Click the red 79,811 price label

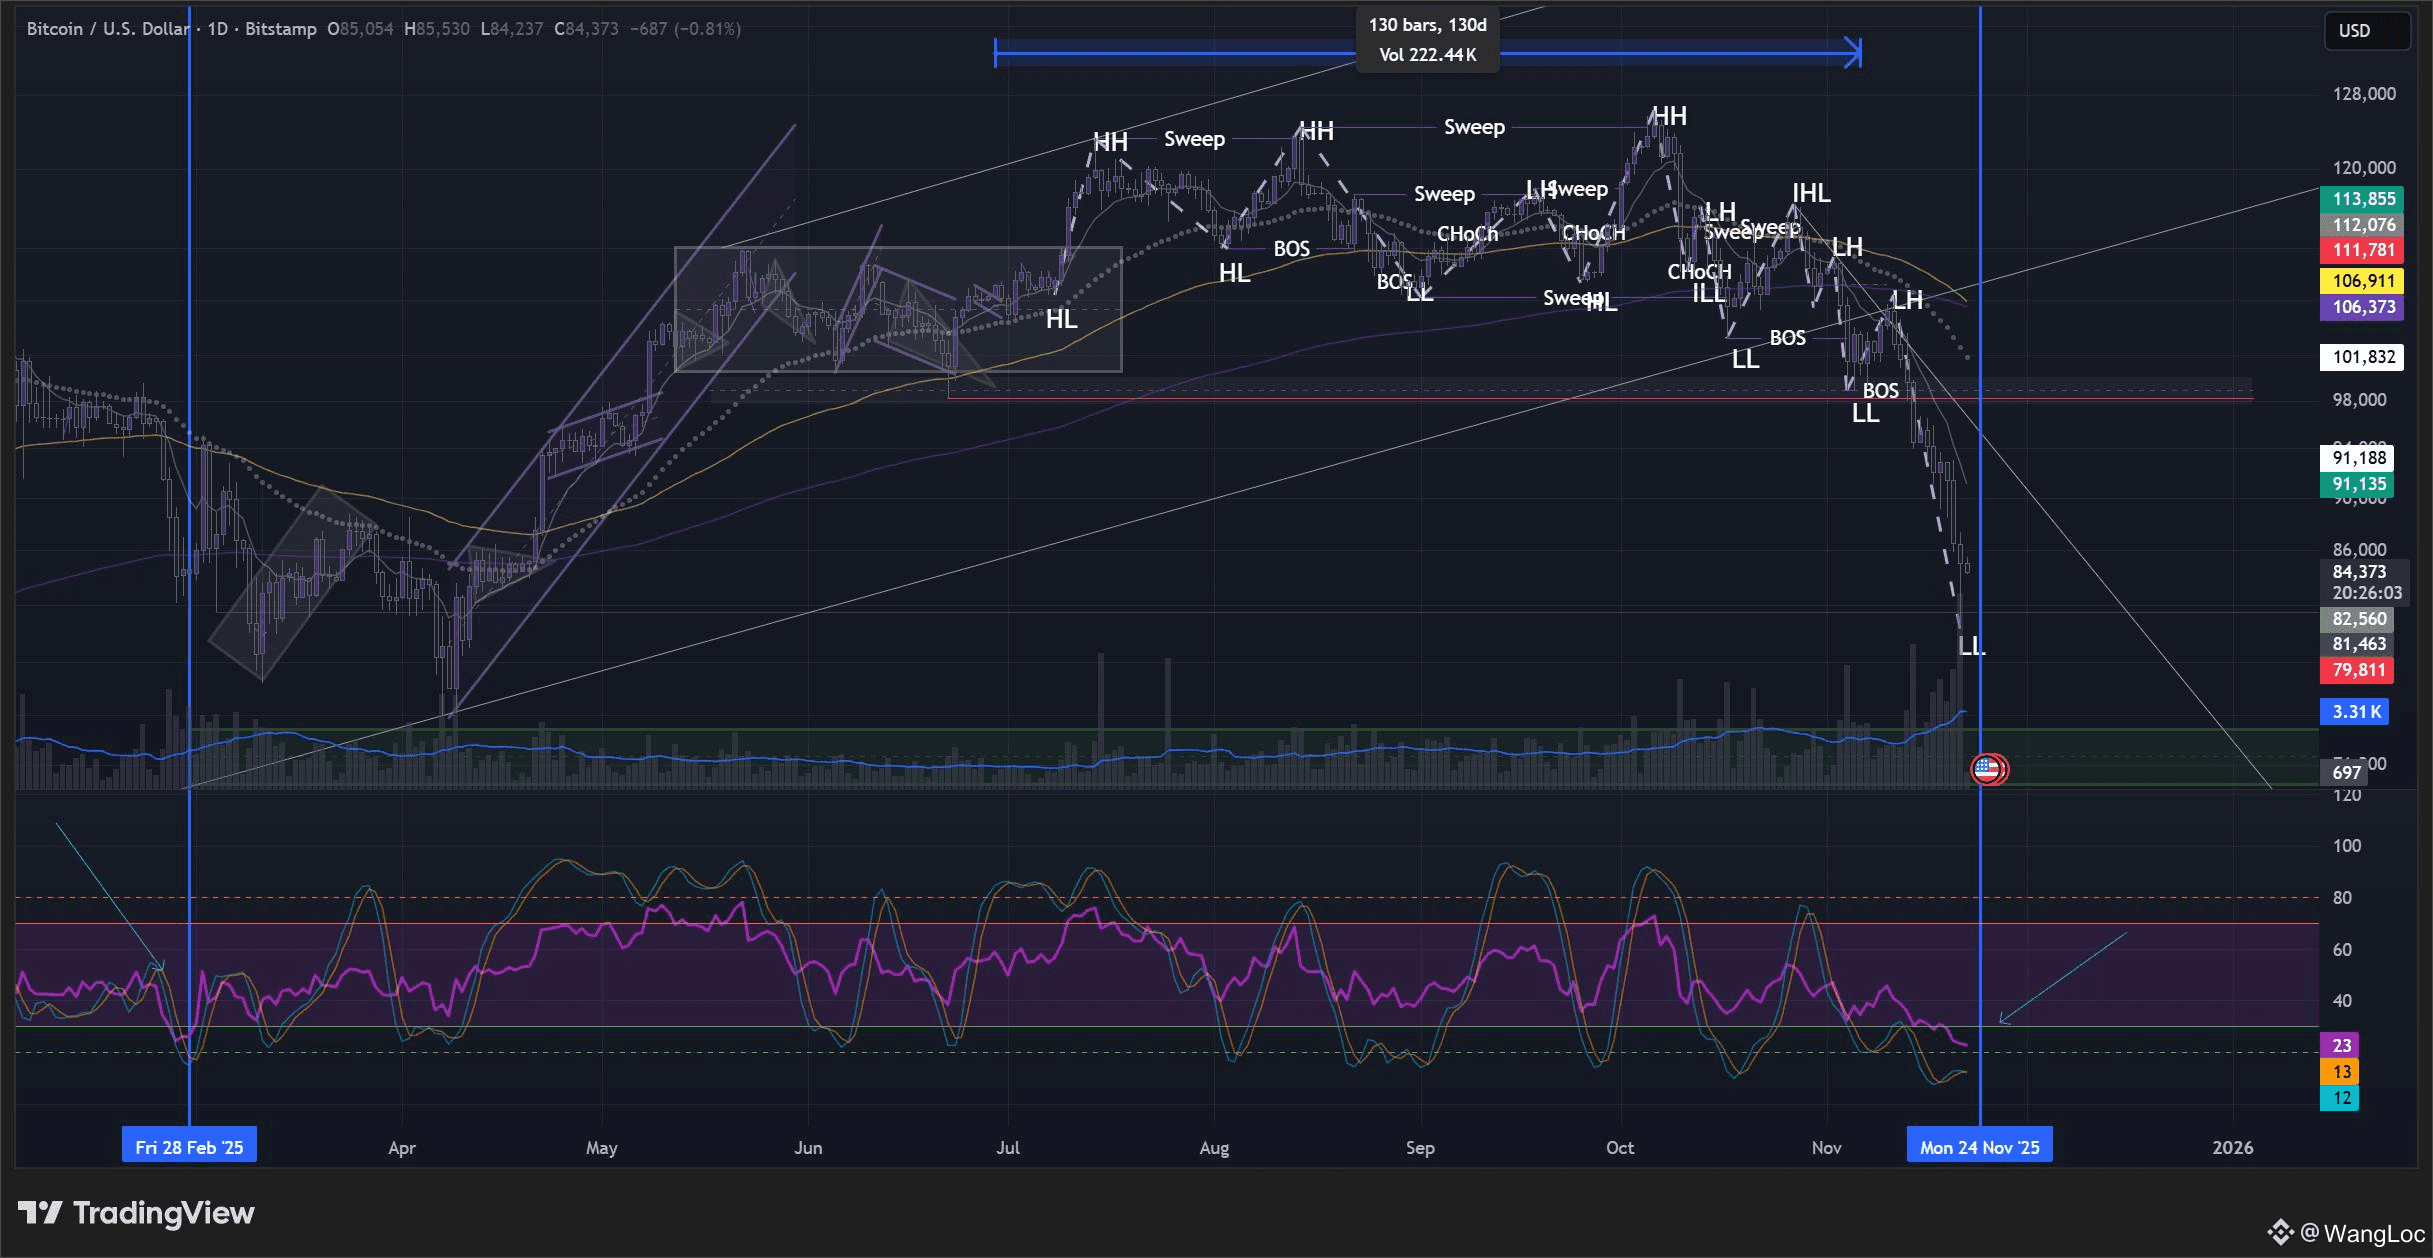2359,670
